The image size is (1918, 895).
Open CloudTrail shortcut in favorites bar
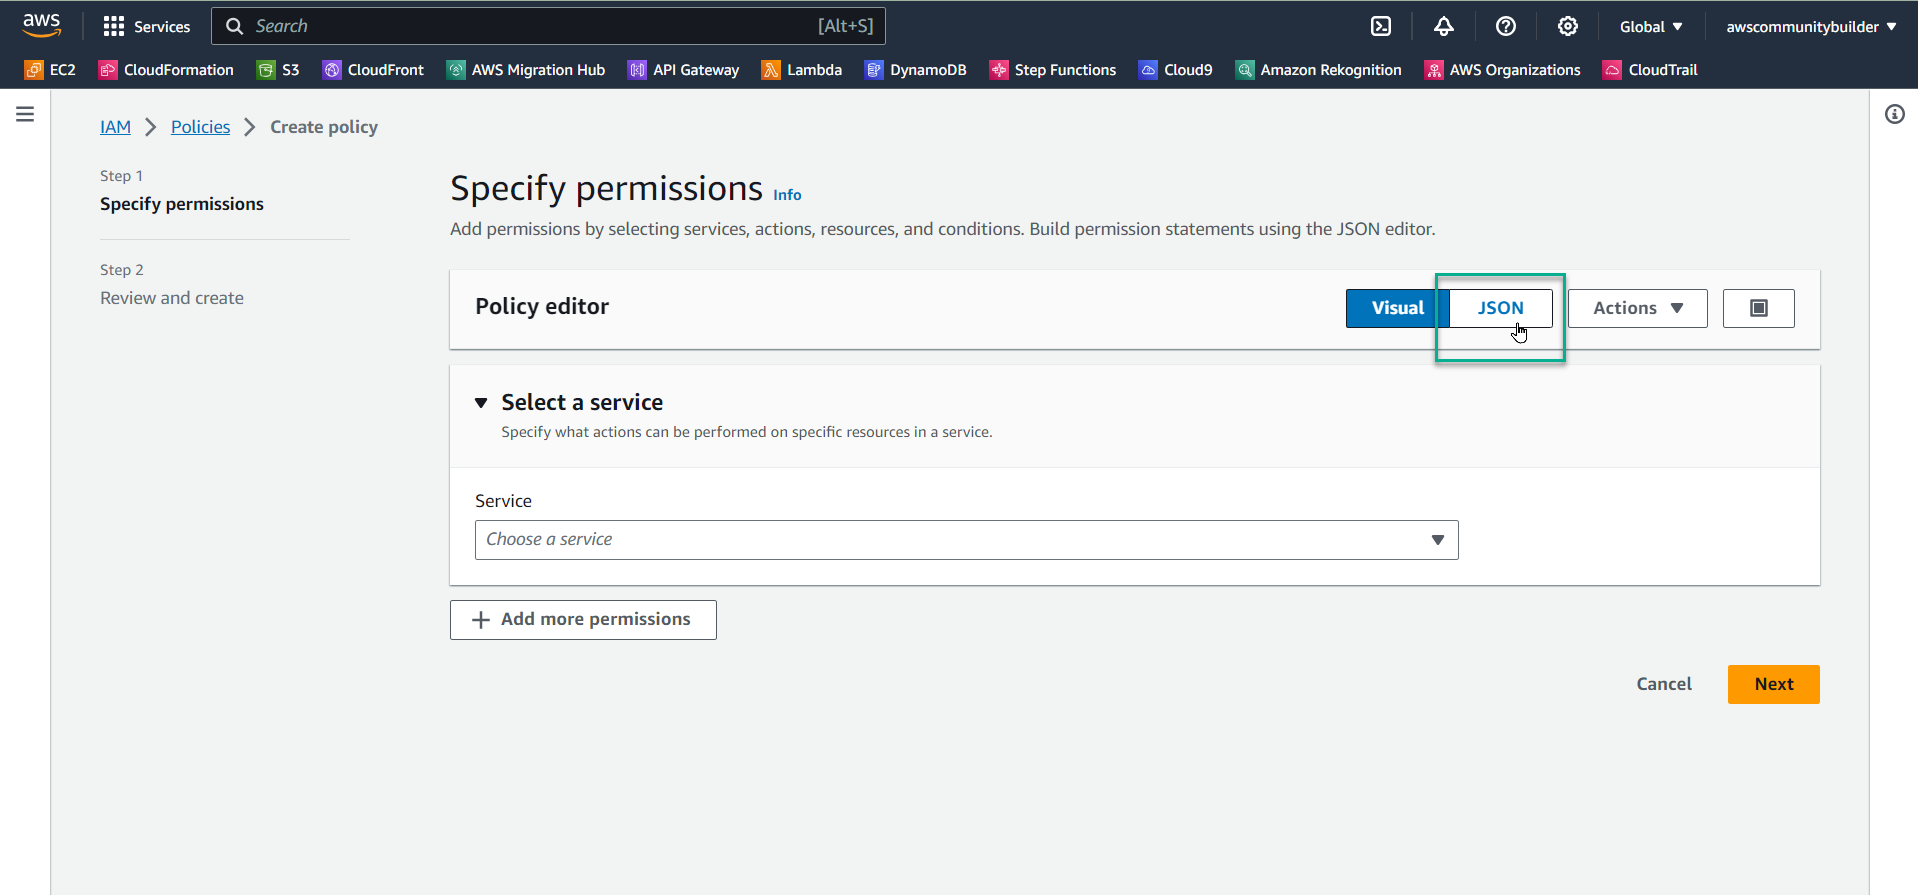[1651, 70]
